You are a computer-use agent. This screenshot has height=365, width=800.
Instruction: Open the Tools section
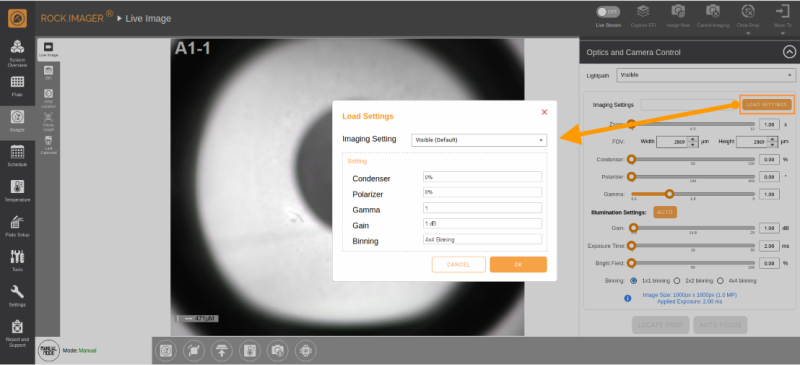(x=17, y=260)
